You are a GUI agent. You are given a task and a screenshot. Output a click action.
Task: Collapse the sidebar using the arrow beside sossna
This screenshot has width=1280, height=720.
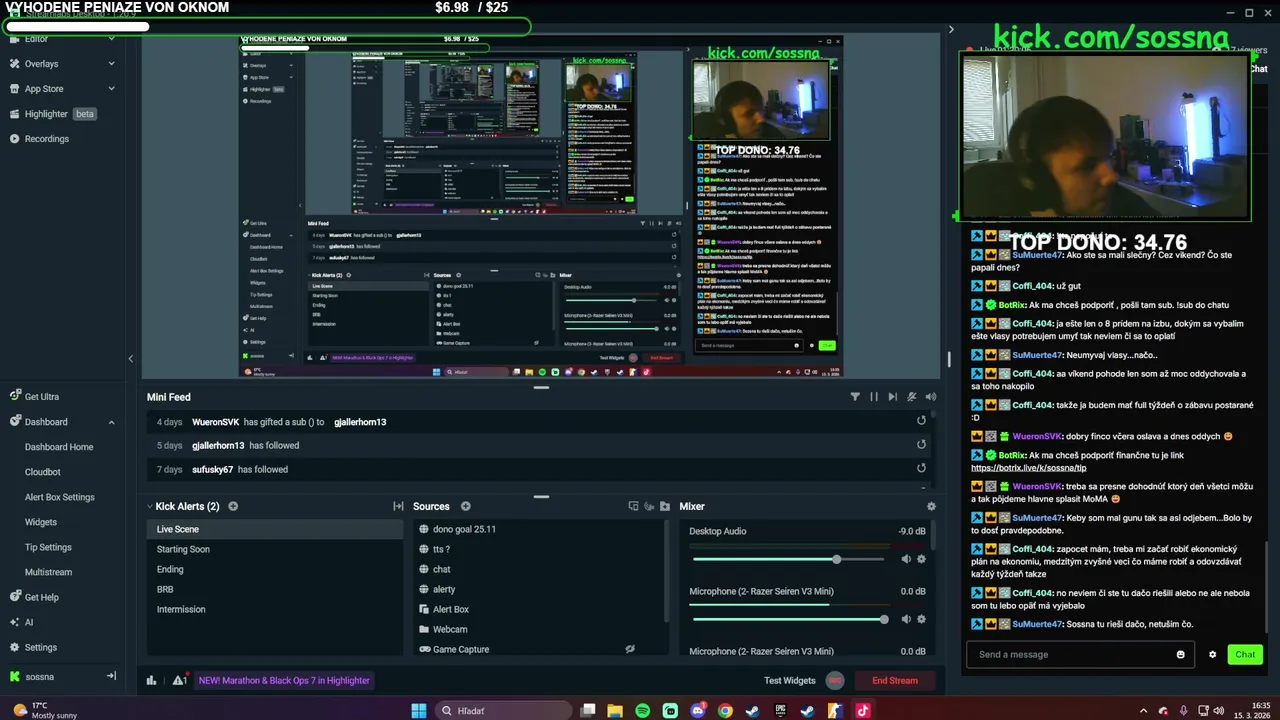click(111, 676)
